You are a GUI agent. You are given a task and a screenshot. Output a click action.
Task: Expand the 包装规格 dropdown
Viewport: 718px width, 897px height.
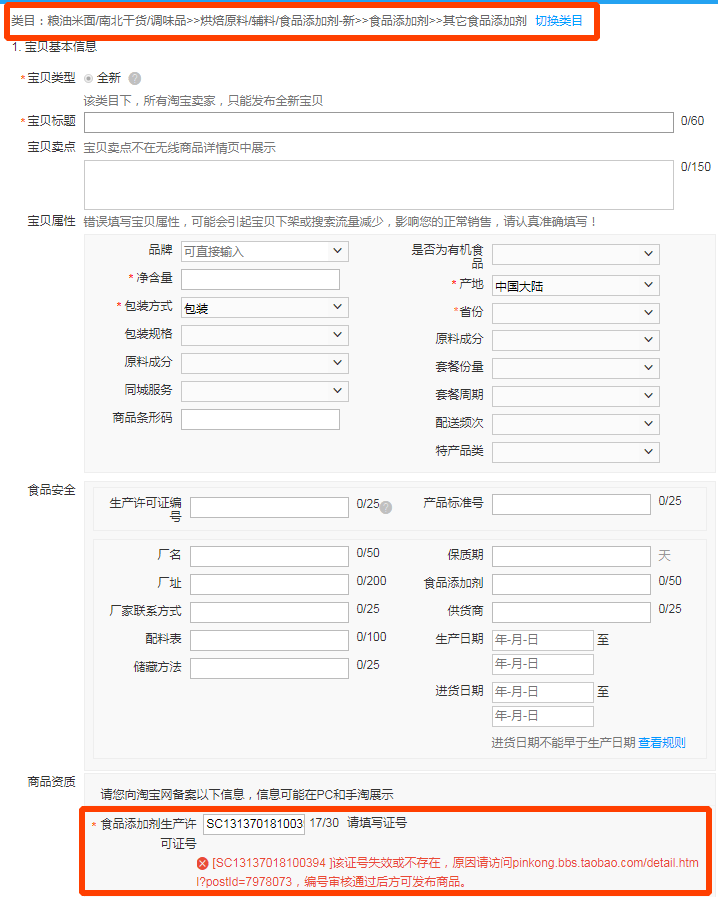coord(265,335)
